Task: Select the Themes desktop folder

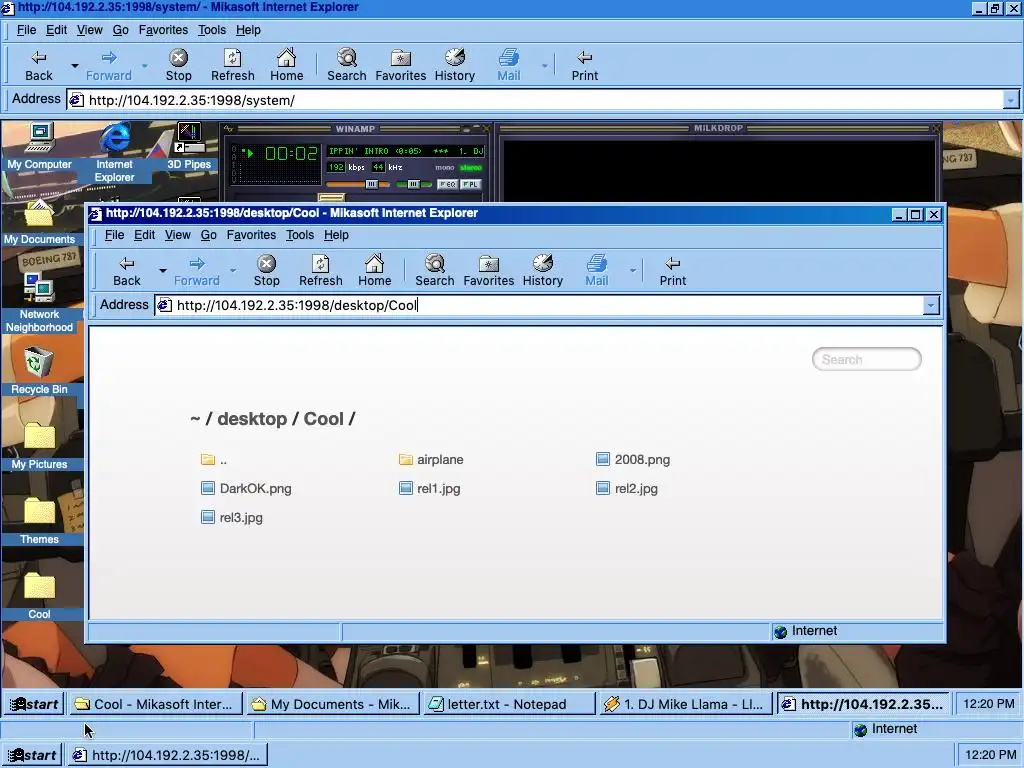Action: coord(39,521)
